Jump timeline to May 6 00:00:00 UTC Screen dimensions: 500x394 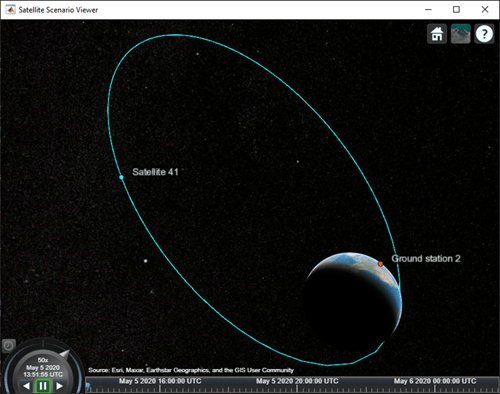pos(435,381)
